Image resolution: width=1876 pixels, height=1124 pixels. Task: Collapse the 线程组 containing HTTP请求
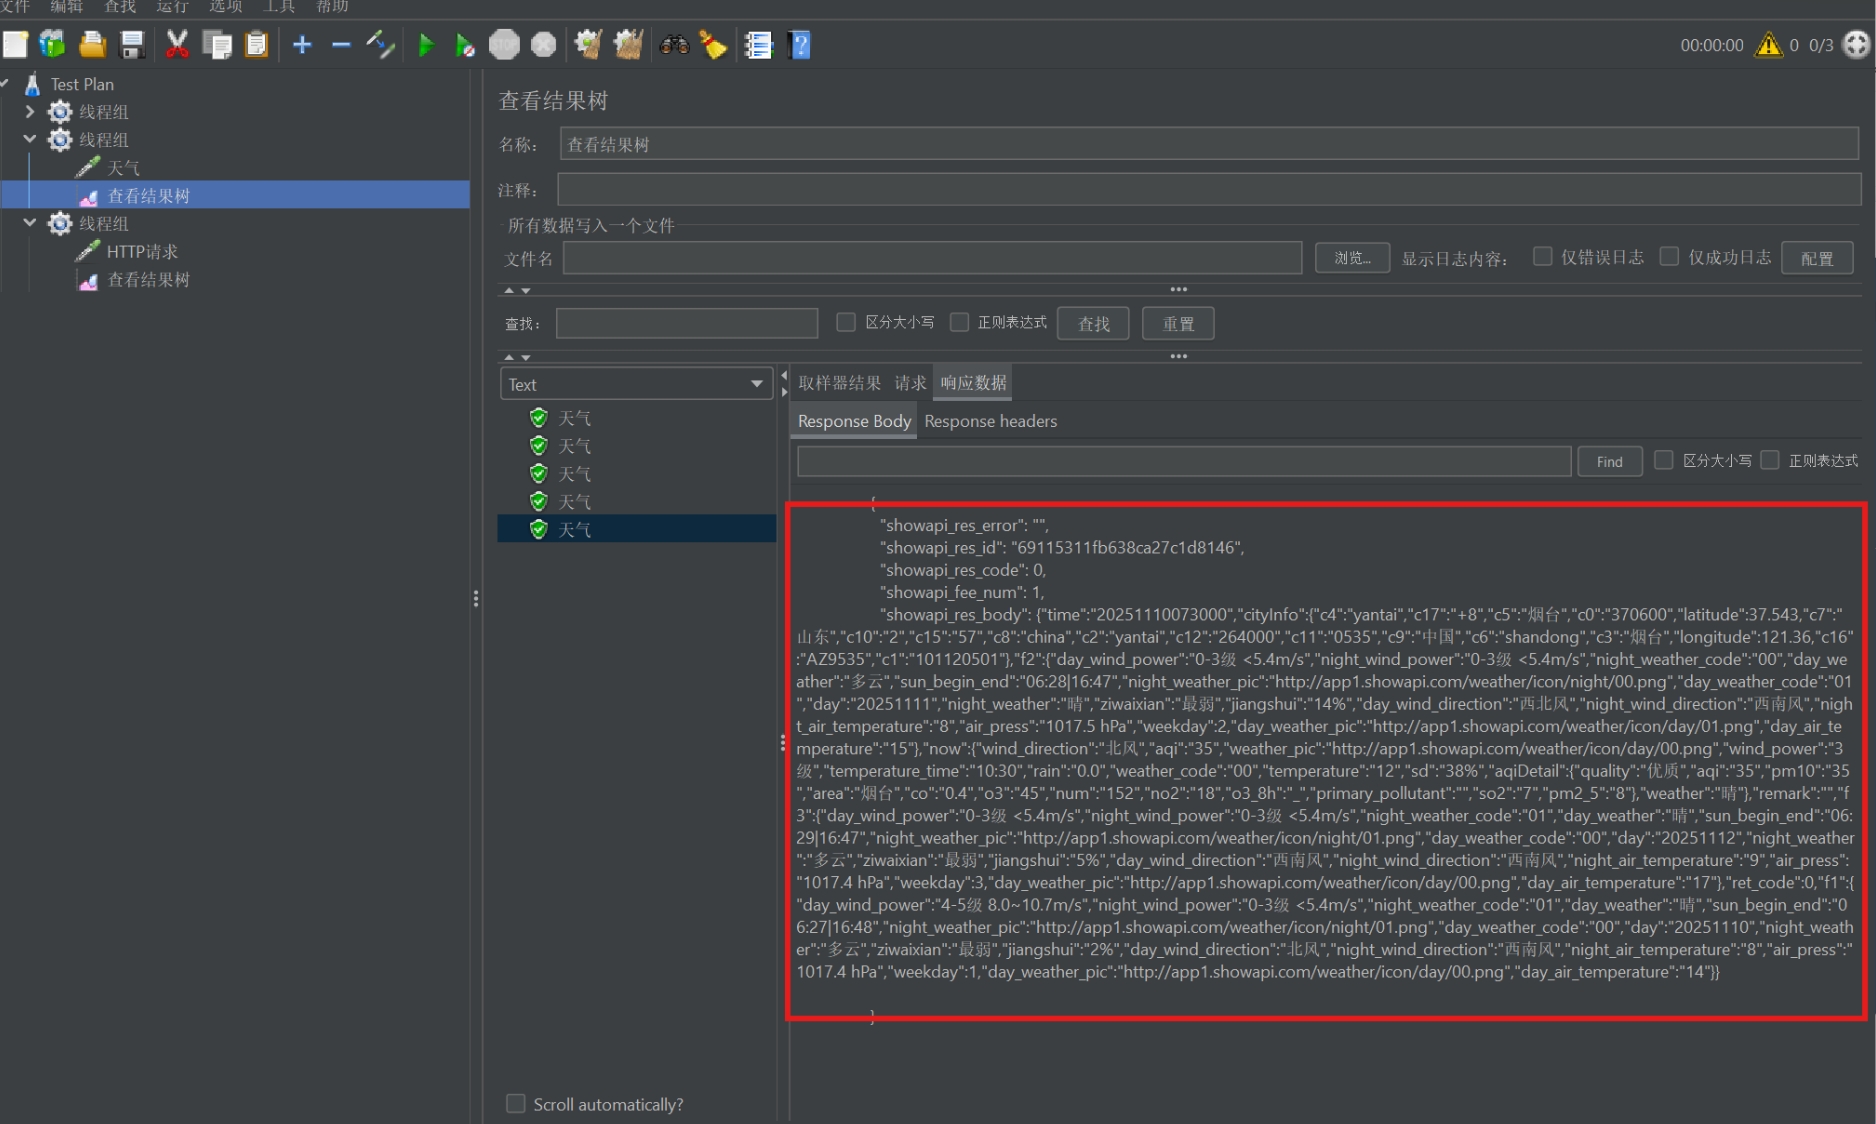[x=30, y=223]
